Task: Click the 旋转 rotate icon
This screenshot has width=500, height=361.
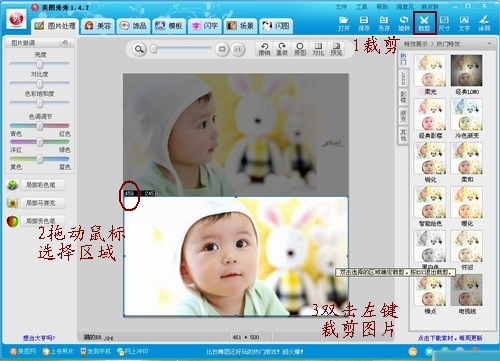Action: pyautogui.click(x=404, y=23)
